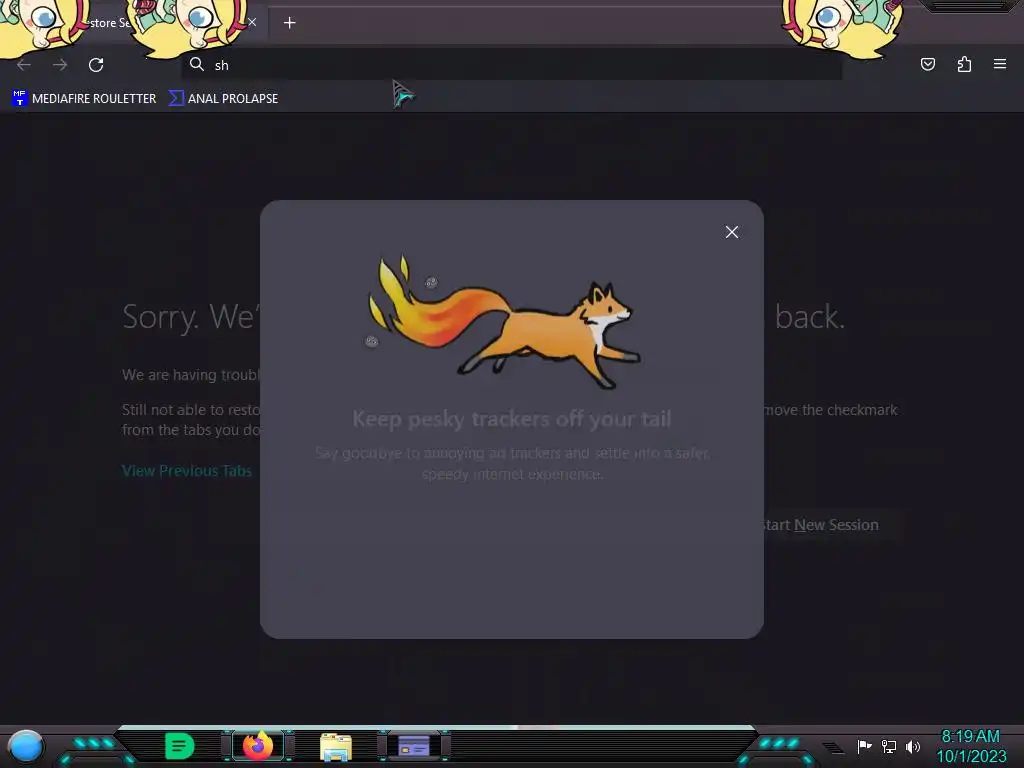This screenshot has height=768, width=1024.
Task: Open Action Center flag icon
Action: point(864,746)
